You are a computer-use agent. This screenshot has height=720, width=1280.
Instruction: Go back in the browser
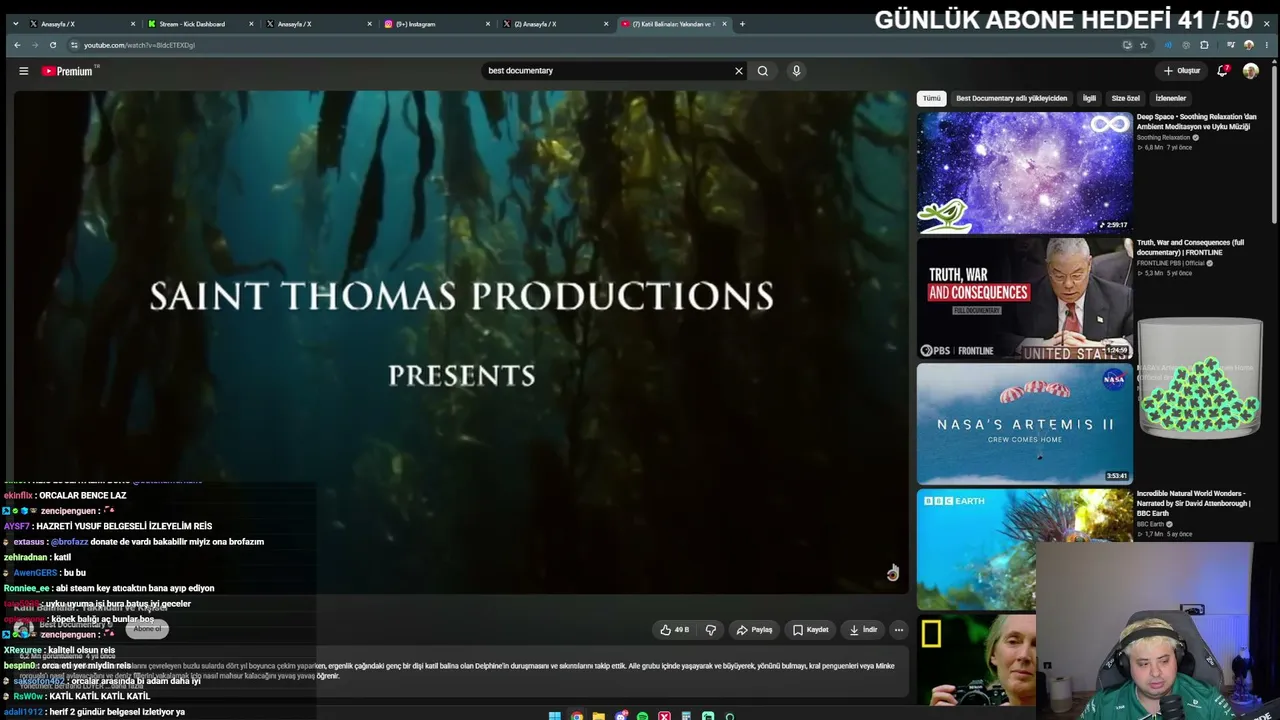click(17, 45)
